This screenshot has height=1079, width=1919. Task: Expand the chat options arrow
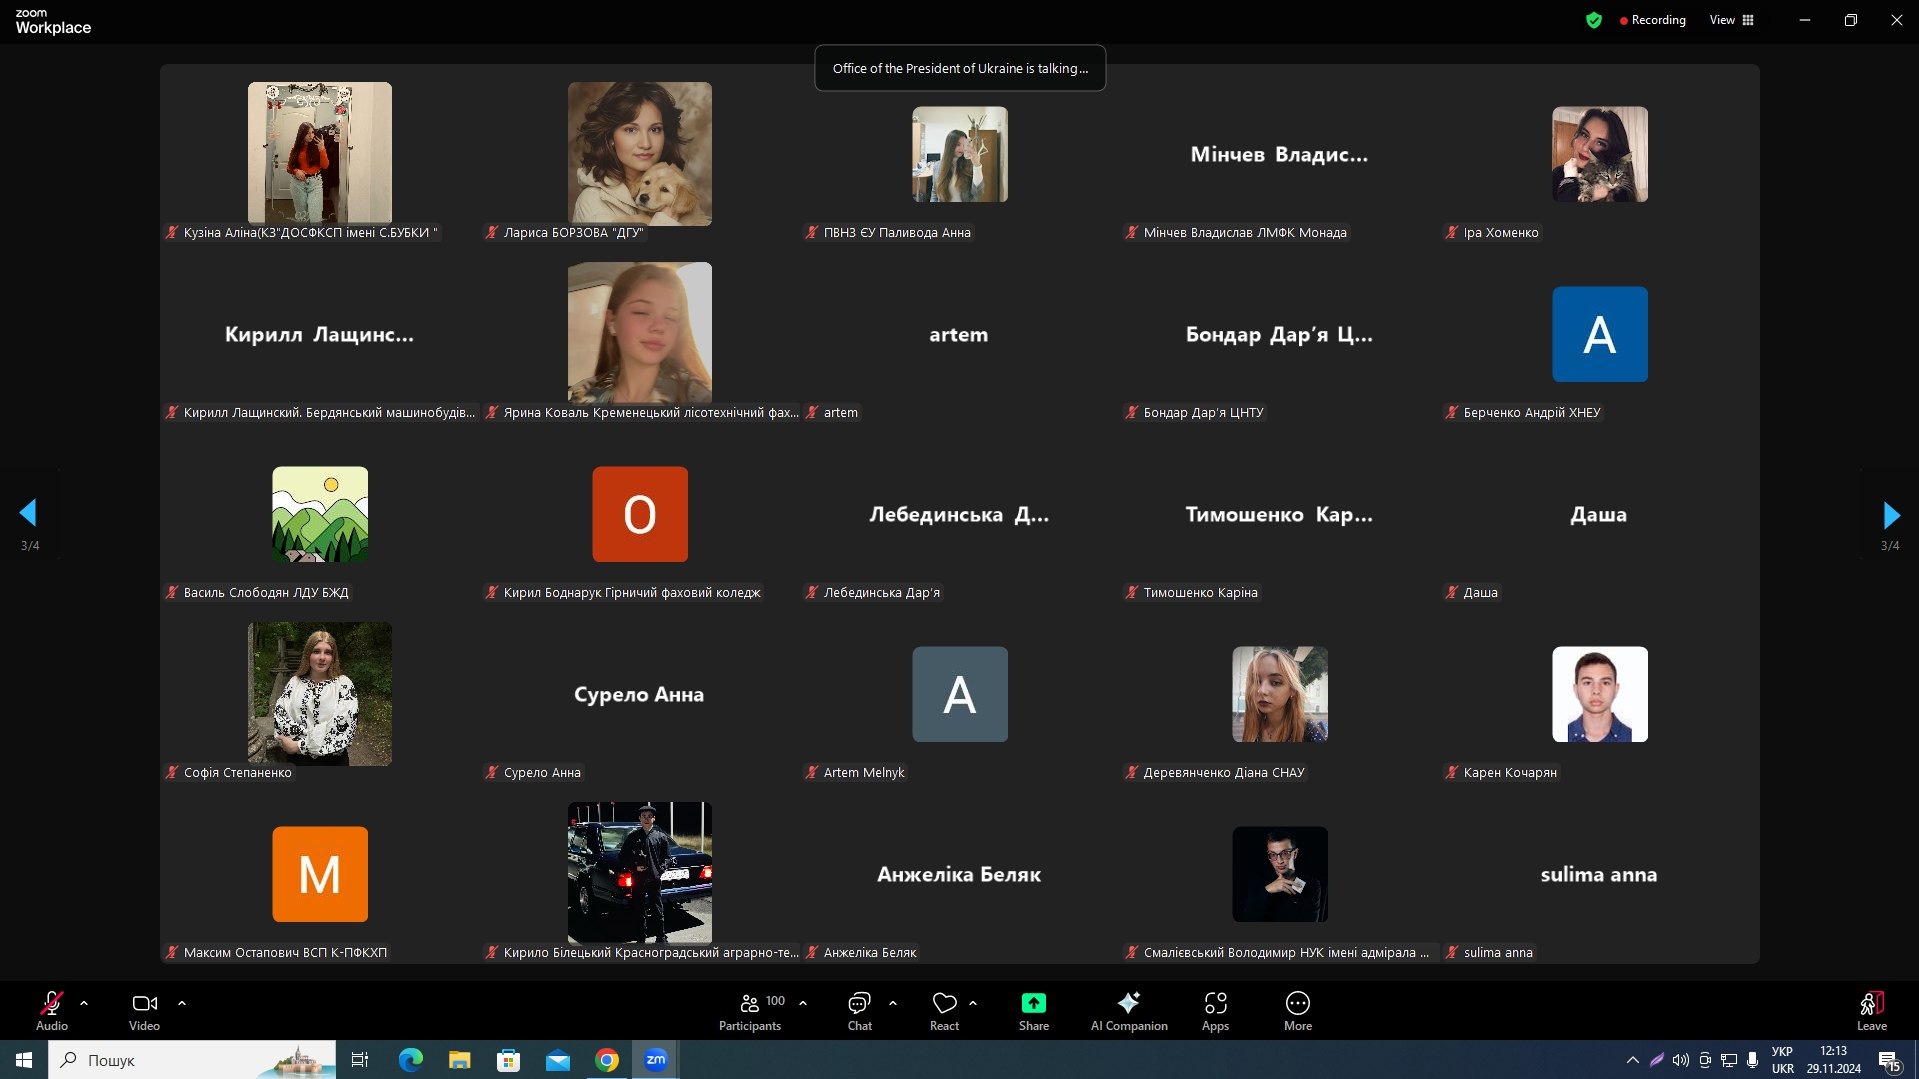click(x=893, y=1002)
